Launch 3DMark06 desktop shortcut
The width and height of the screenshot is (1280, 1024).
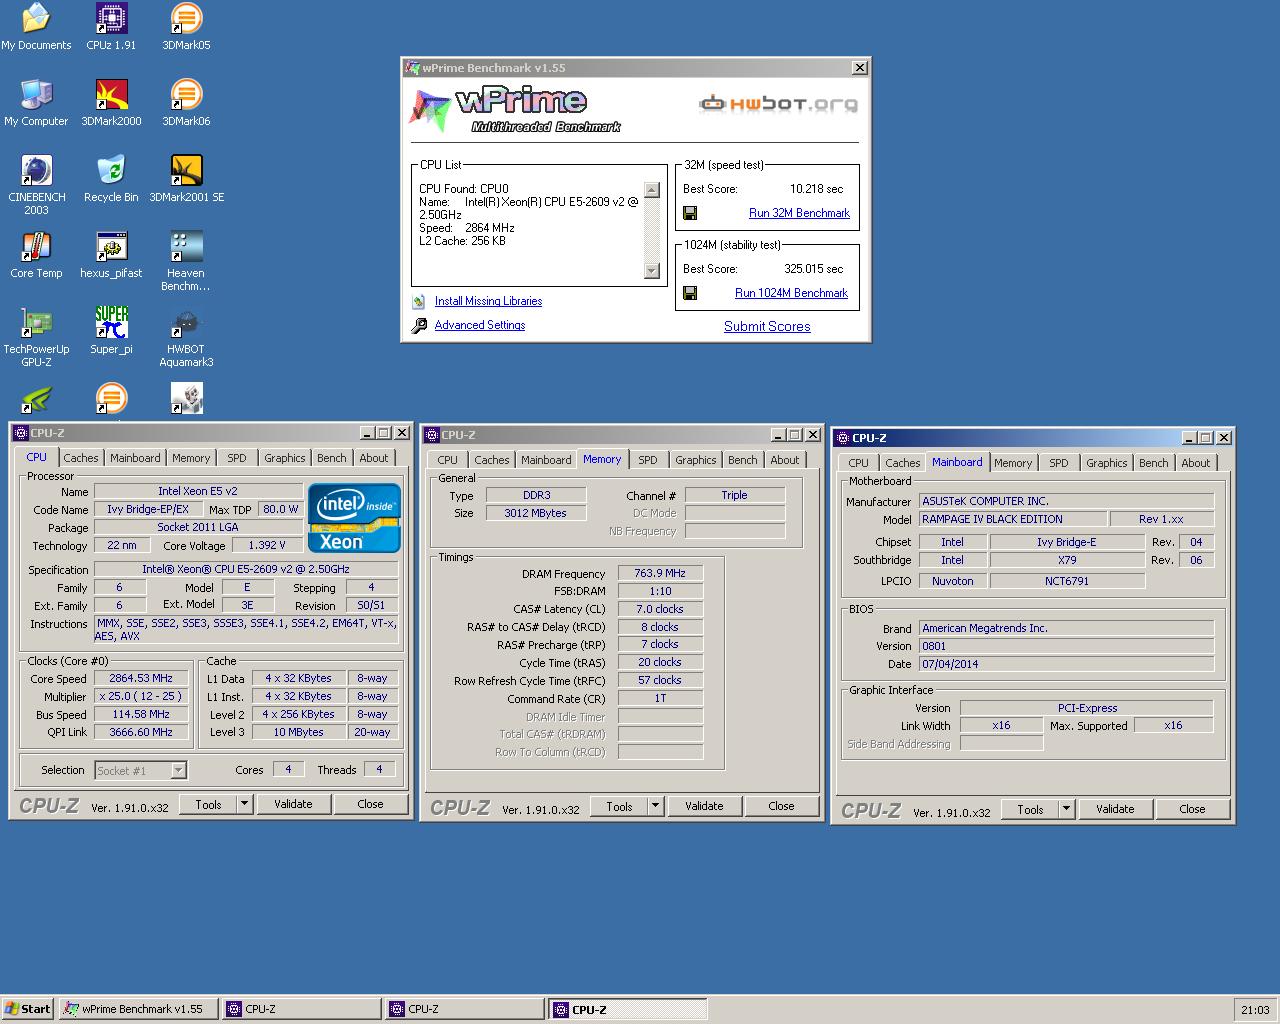pyautogui.click(x=186, y=103)
